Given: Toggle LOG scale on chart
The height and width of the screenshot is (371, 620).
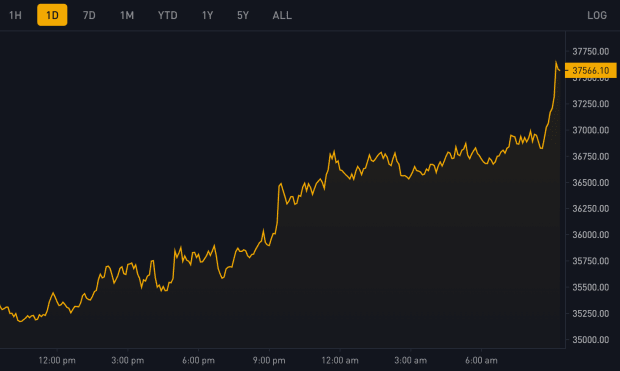Looking at the screenshot, I should click(597, 15).
